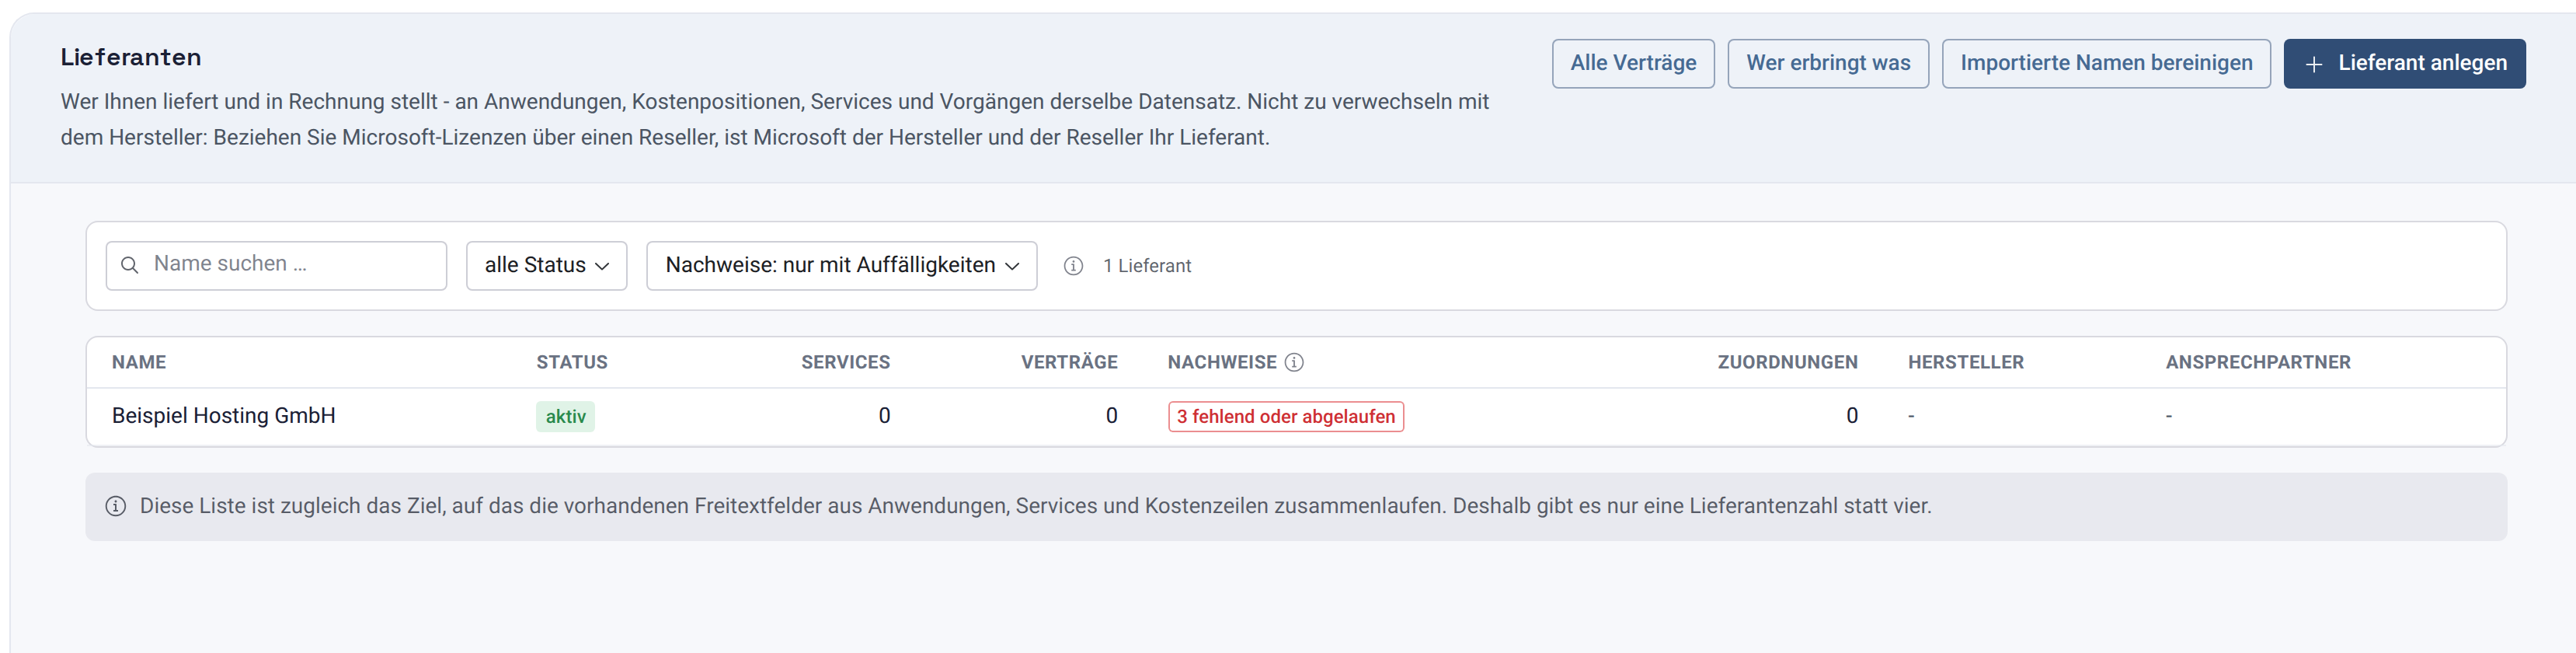
Task: Click the info icon next to NACHWEISE header
Action: pyautogui.click(x=1293, y=362)
